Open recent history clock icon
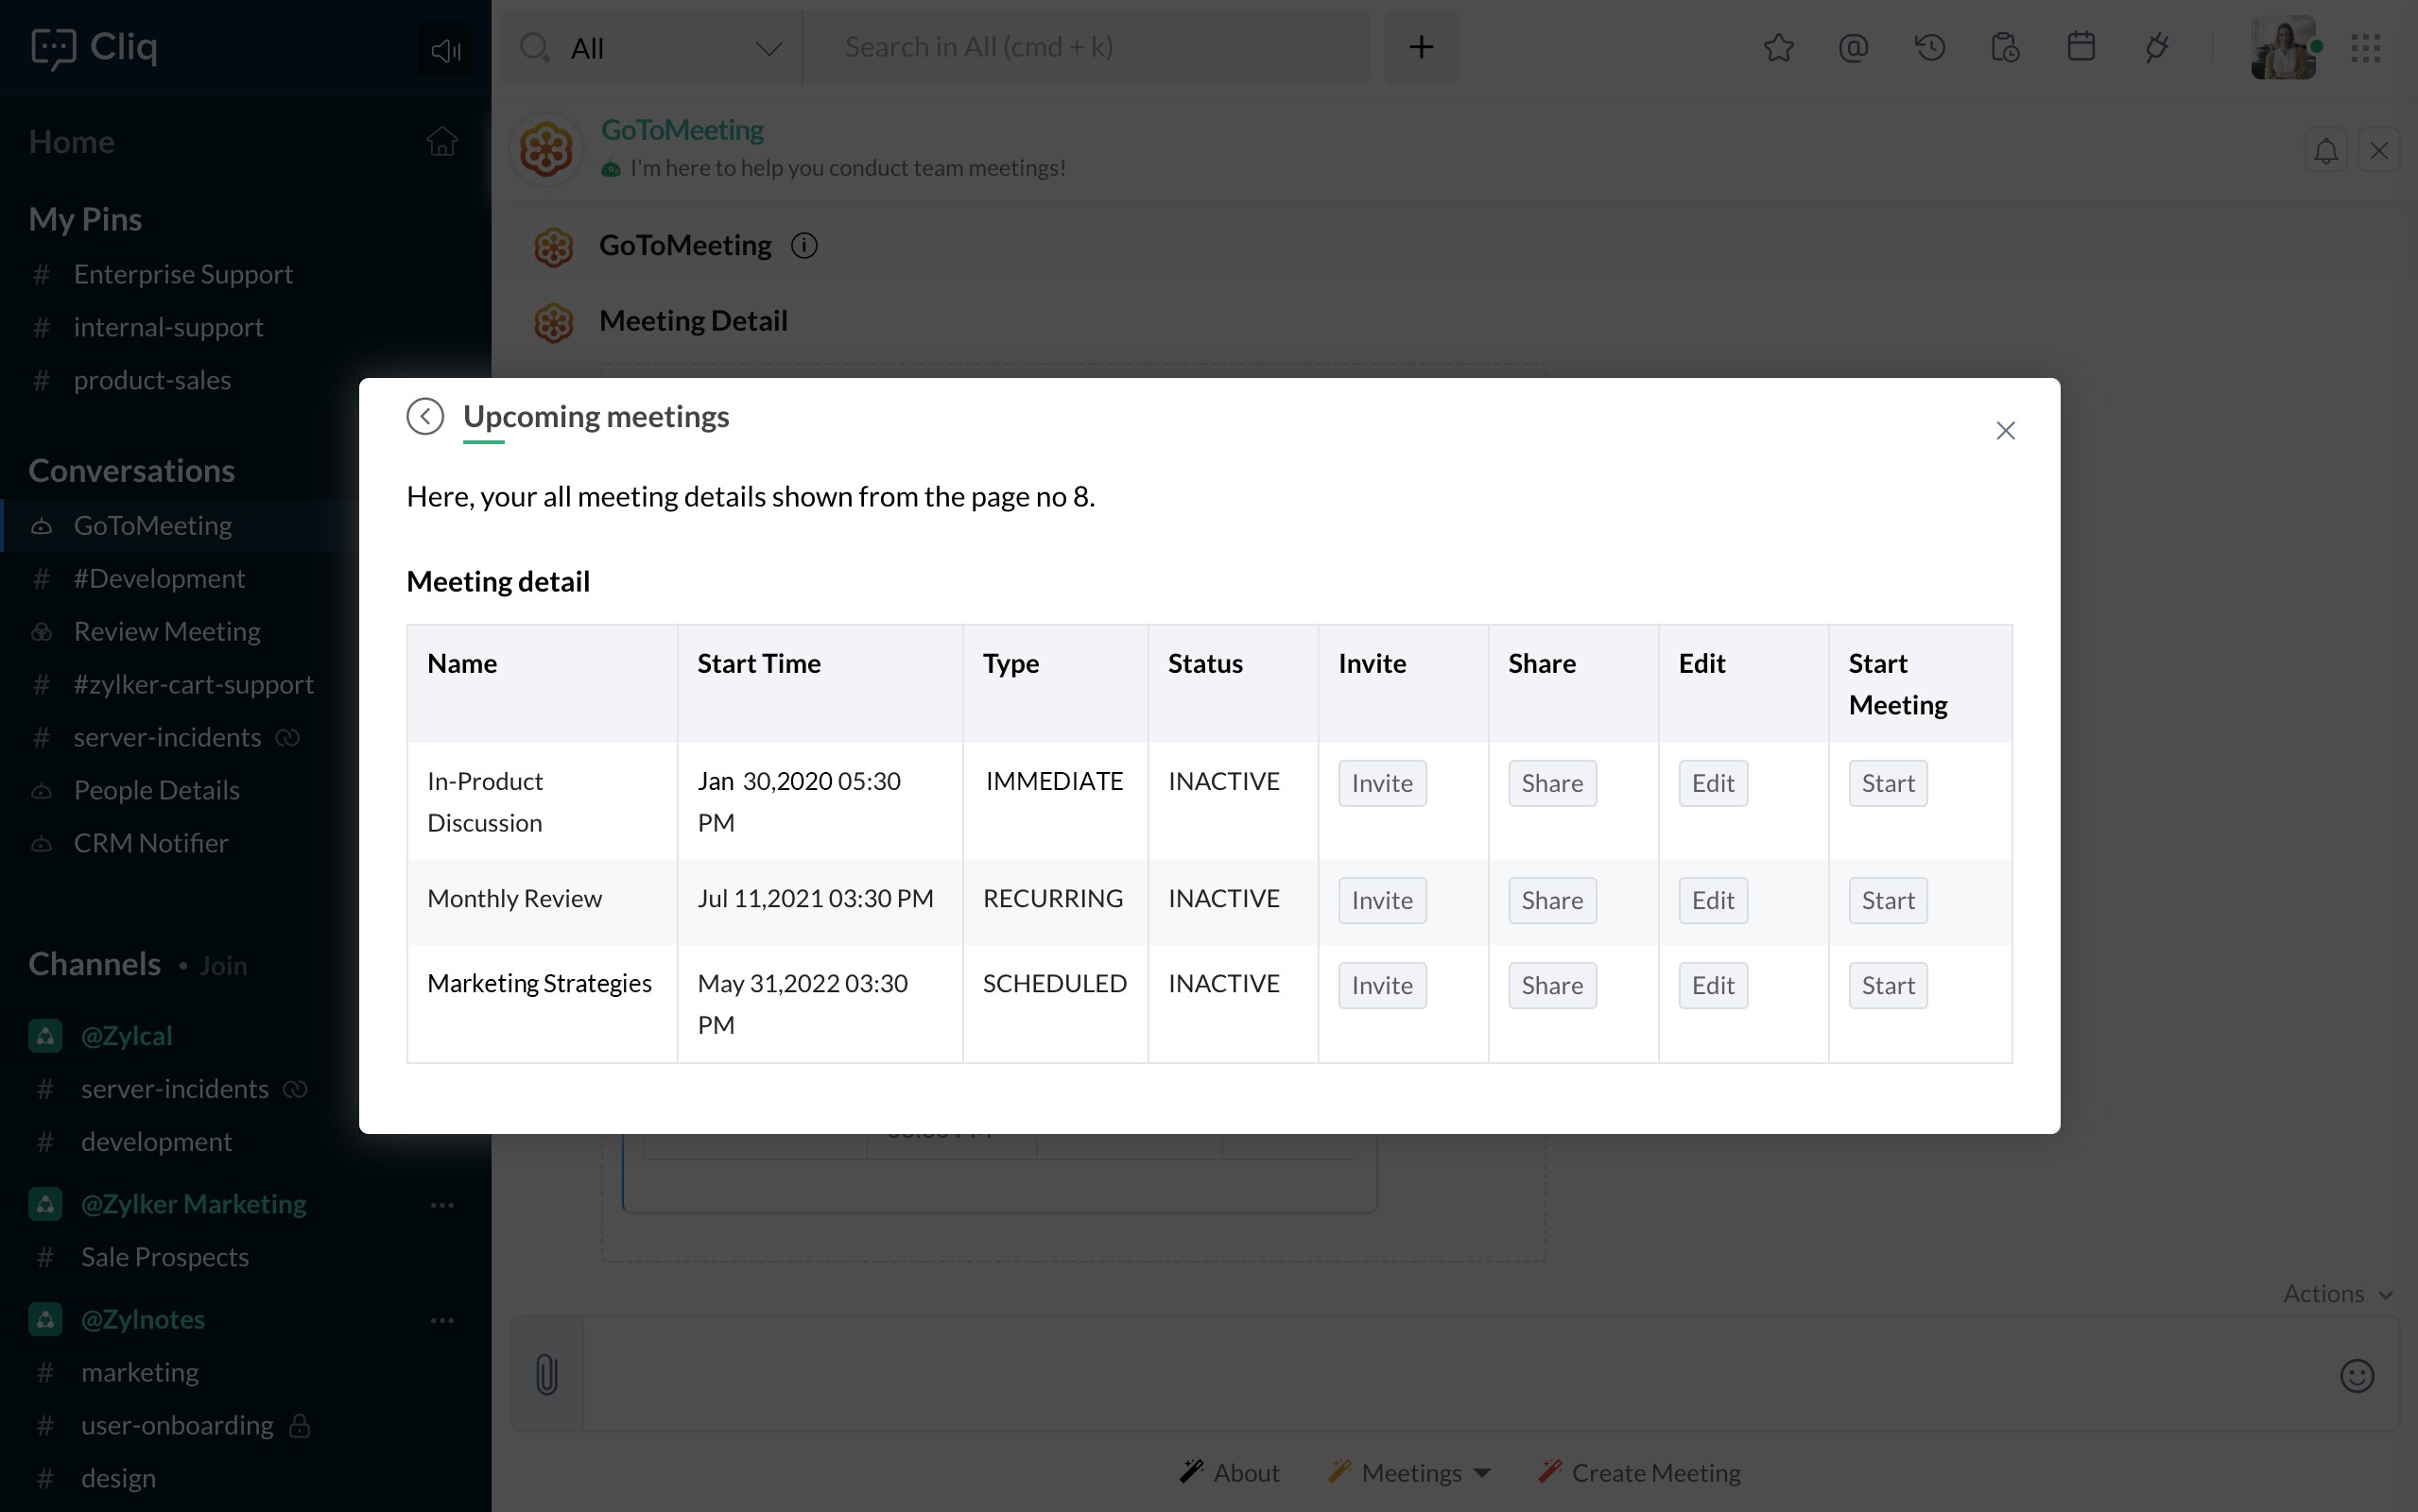The width and height of the screenshot is (2418, 1512). click(x=1929, y=47)
